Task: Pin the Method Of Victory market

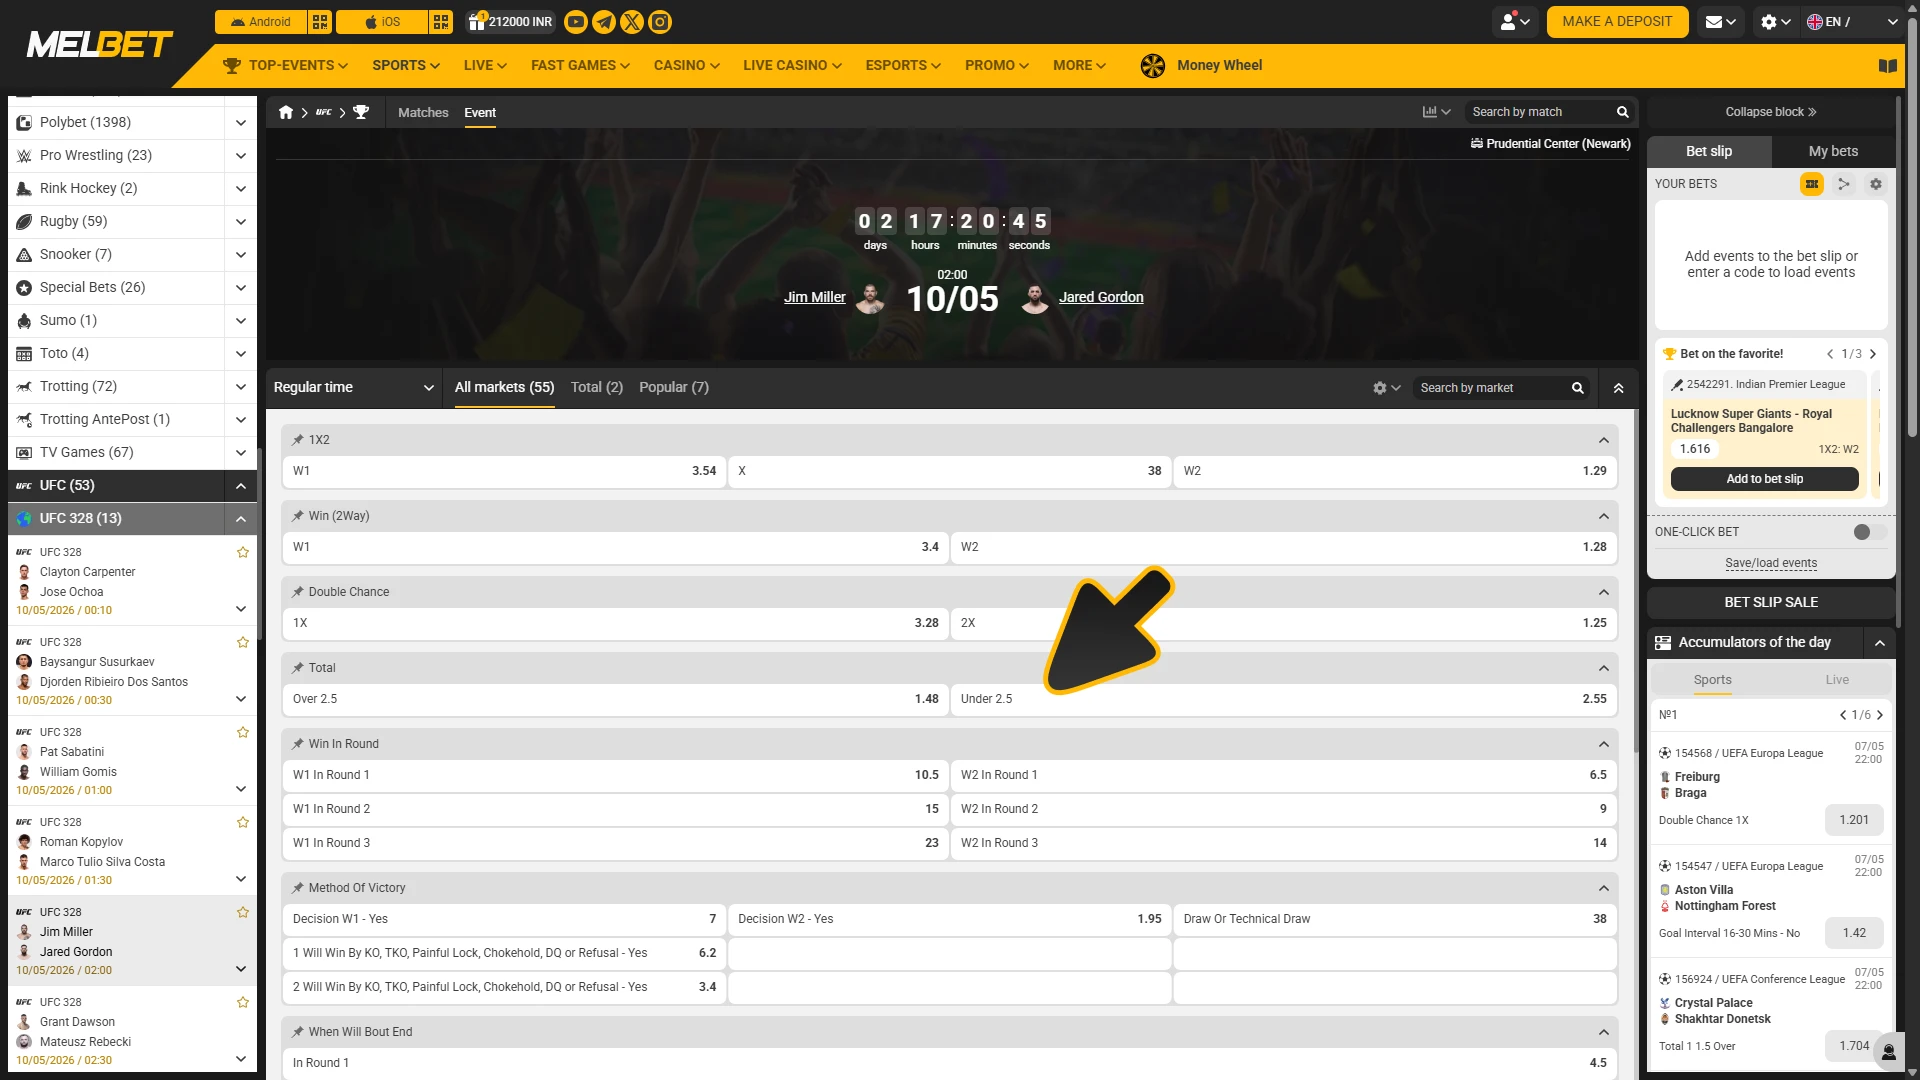Action: coord(298,888)
